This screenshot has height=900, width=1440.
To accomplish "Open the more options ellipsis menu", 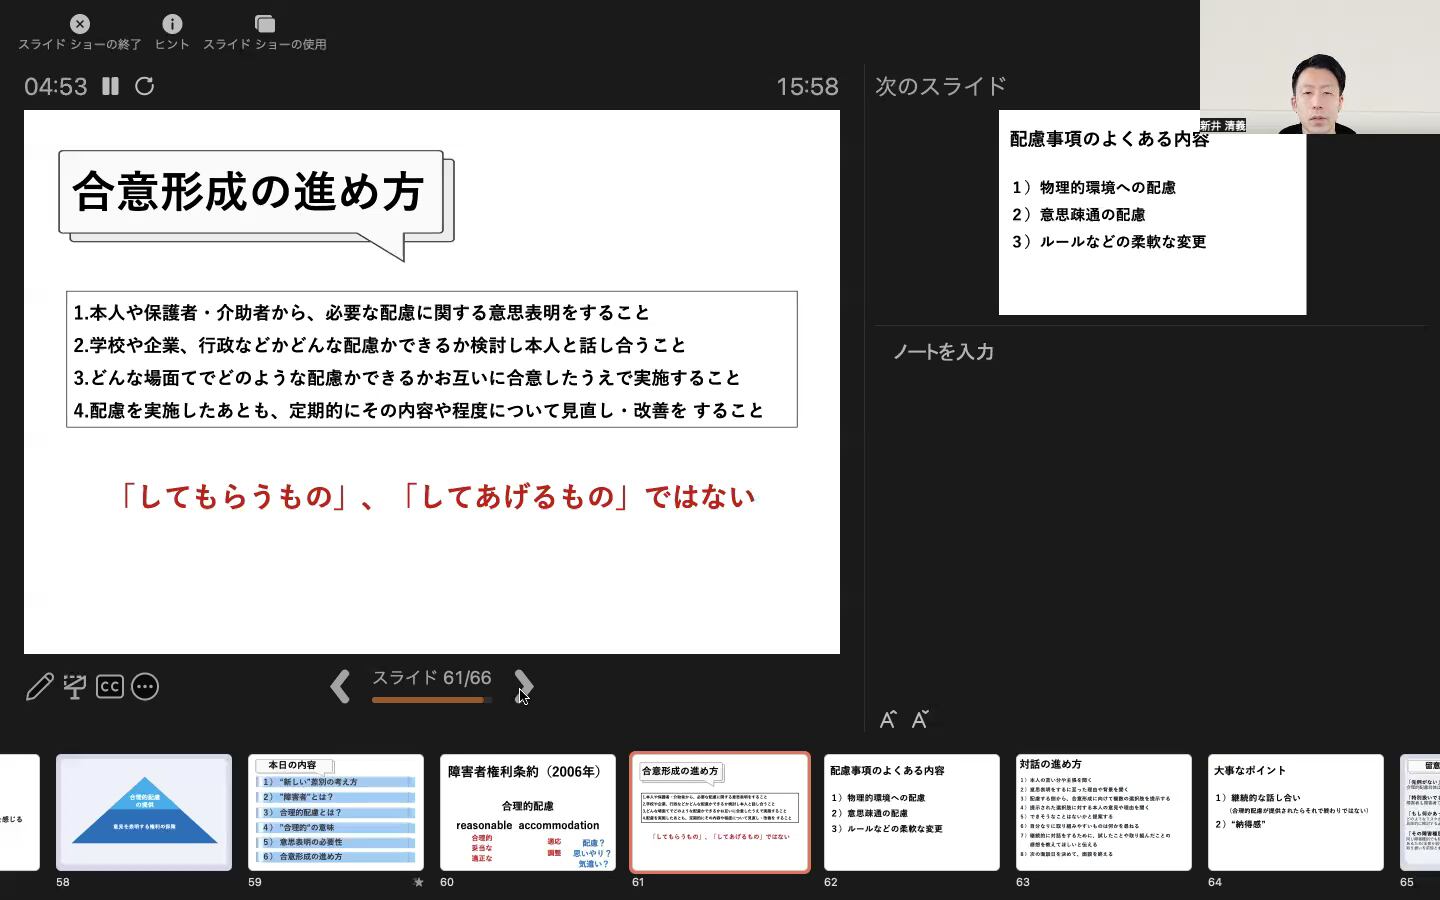I will [x=145, y=687].
